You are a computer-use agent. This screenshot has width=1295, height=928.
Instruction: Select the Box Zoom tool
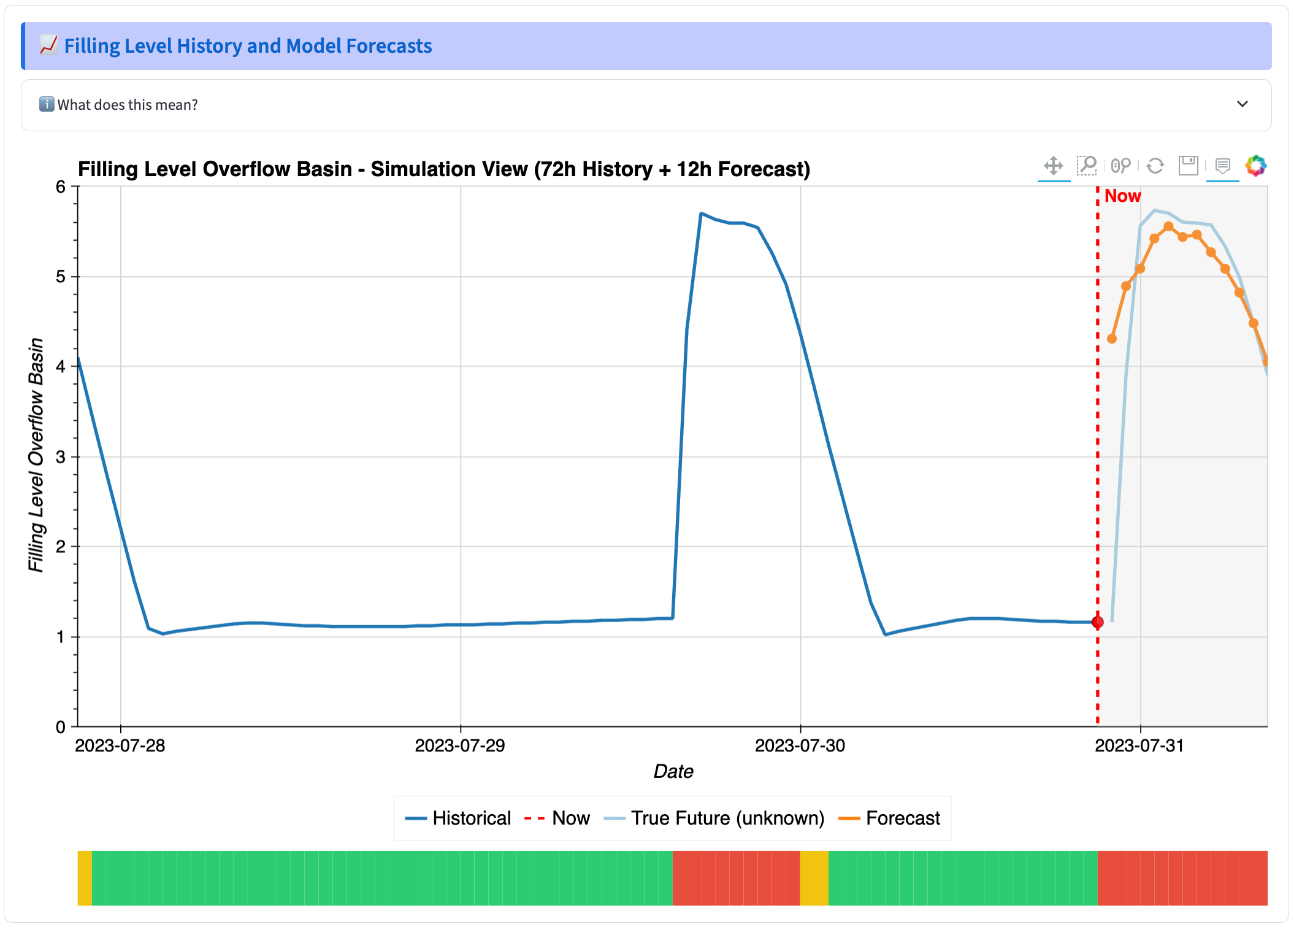tap(1087, 166)
